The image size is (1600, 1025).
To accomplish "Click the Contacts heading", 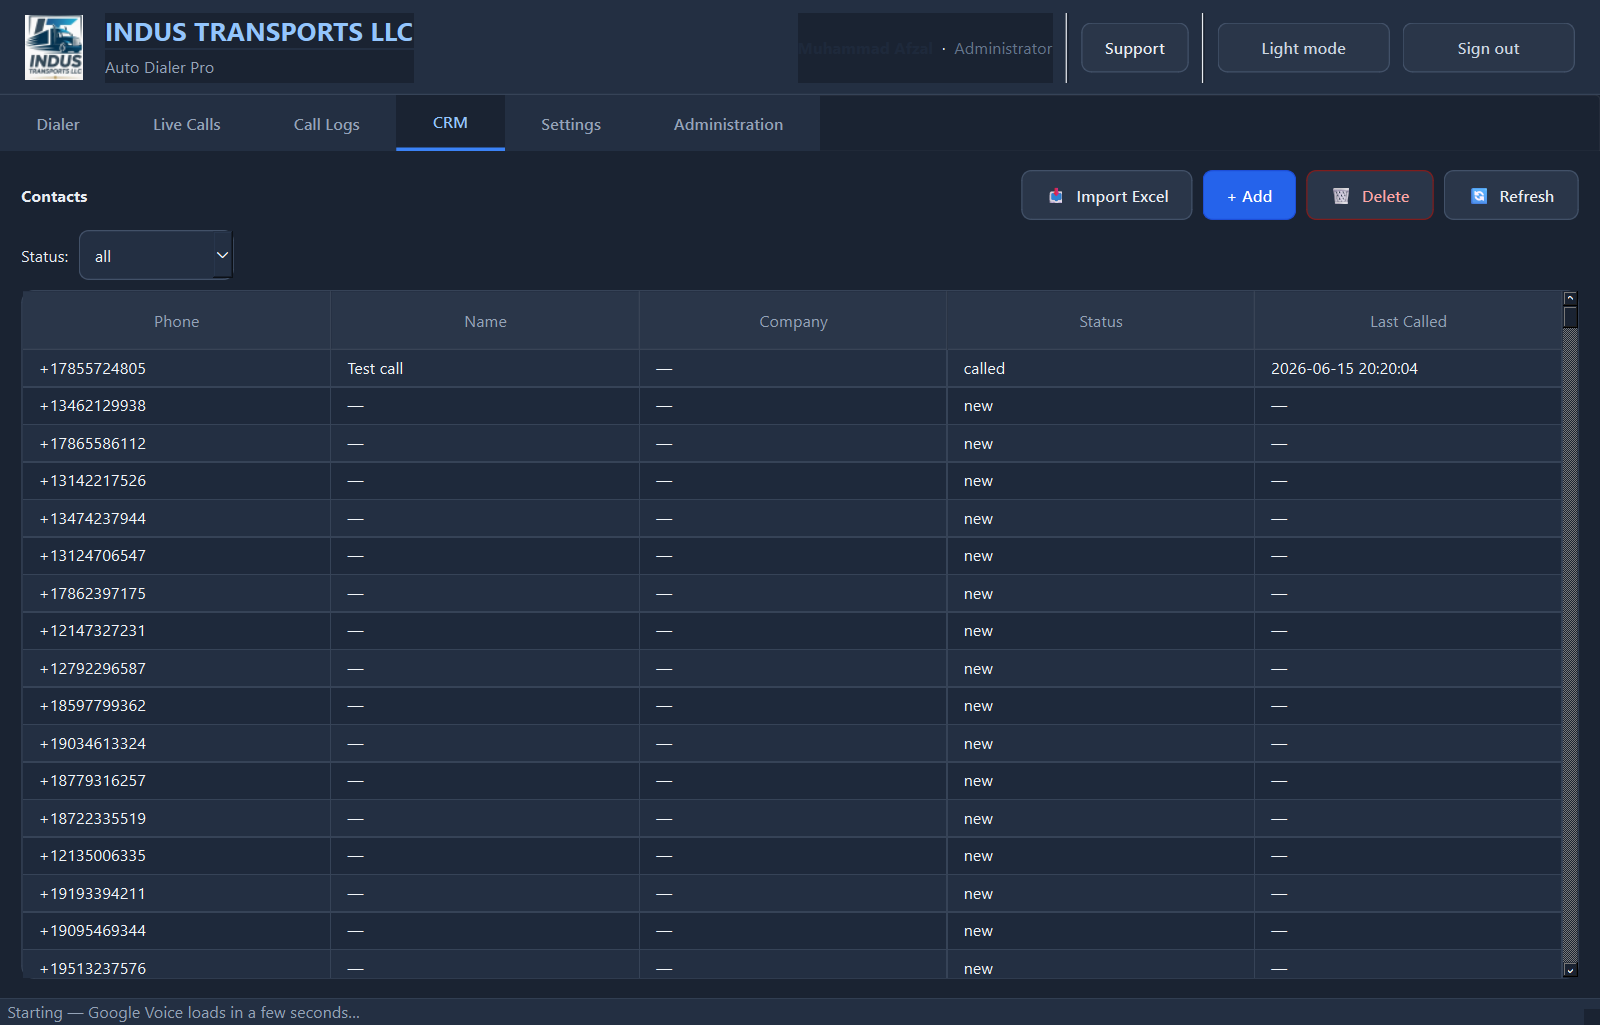I will click(54, 196).
